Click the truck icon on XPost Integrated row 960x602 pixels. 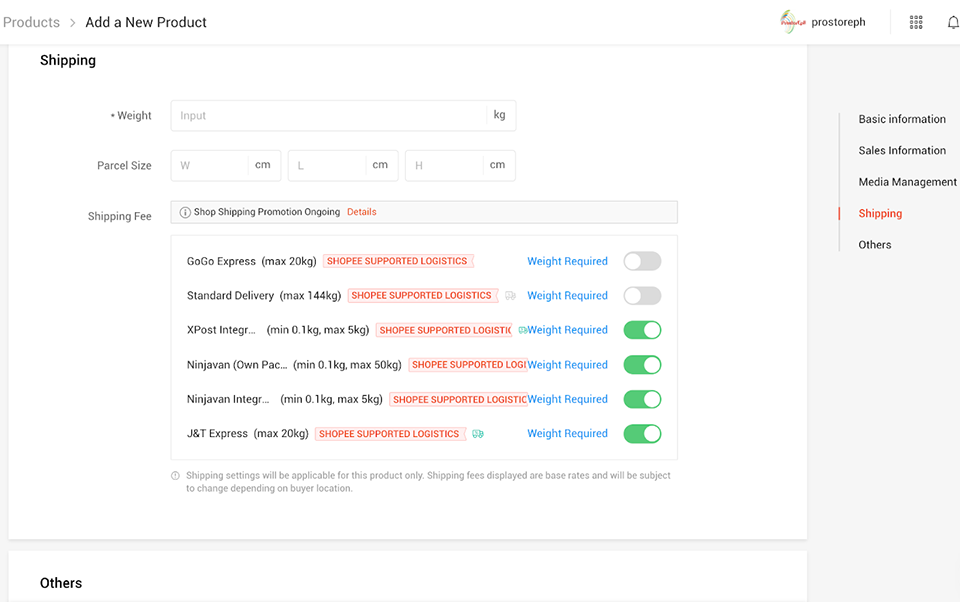(522, 330)
